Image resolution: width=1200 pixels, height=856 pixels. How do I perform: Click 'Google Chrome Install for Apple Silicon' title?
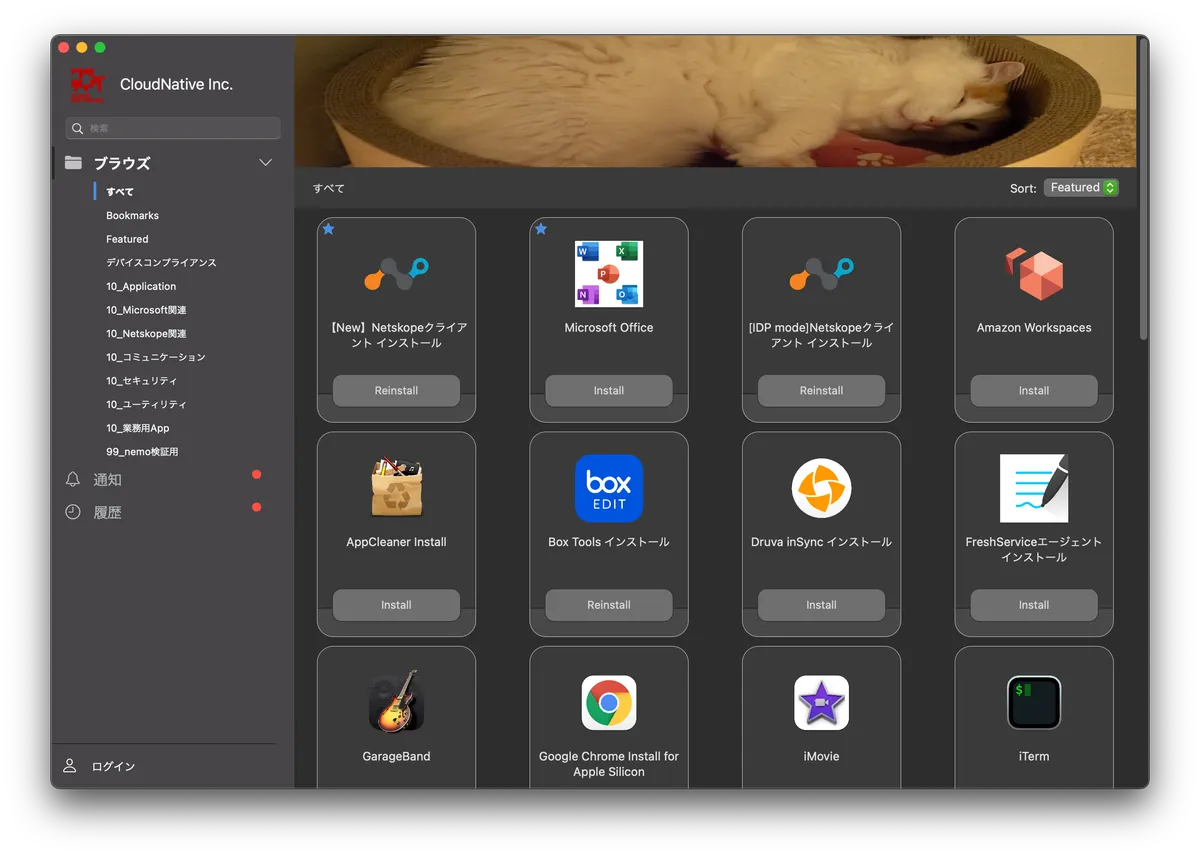click(609, 764)
